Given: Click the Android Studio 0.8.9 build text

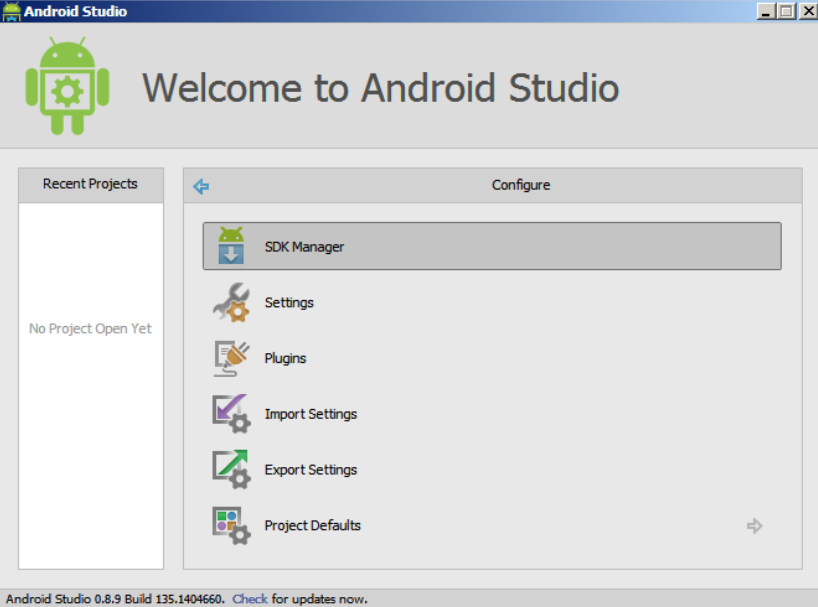Looking at the screenshot, I should [115, 599].
